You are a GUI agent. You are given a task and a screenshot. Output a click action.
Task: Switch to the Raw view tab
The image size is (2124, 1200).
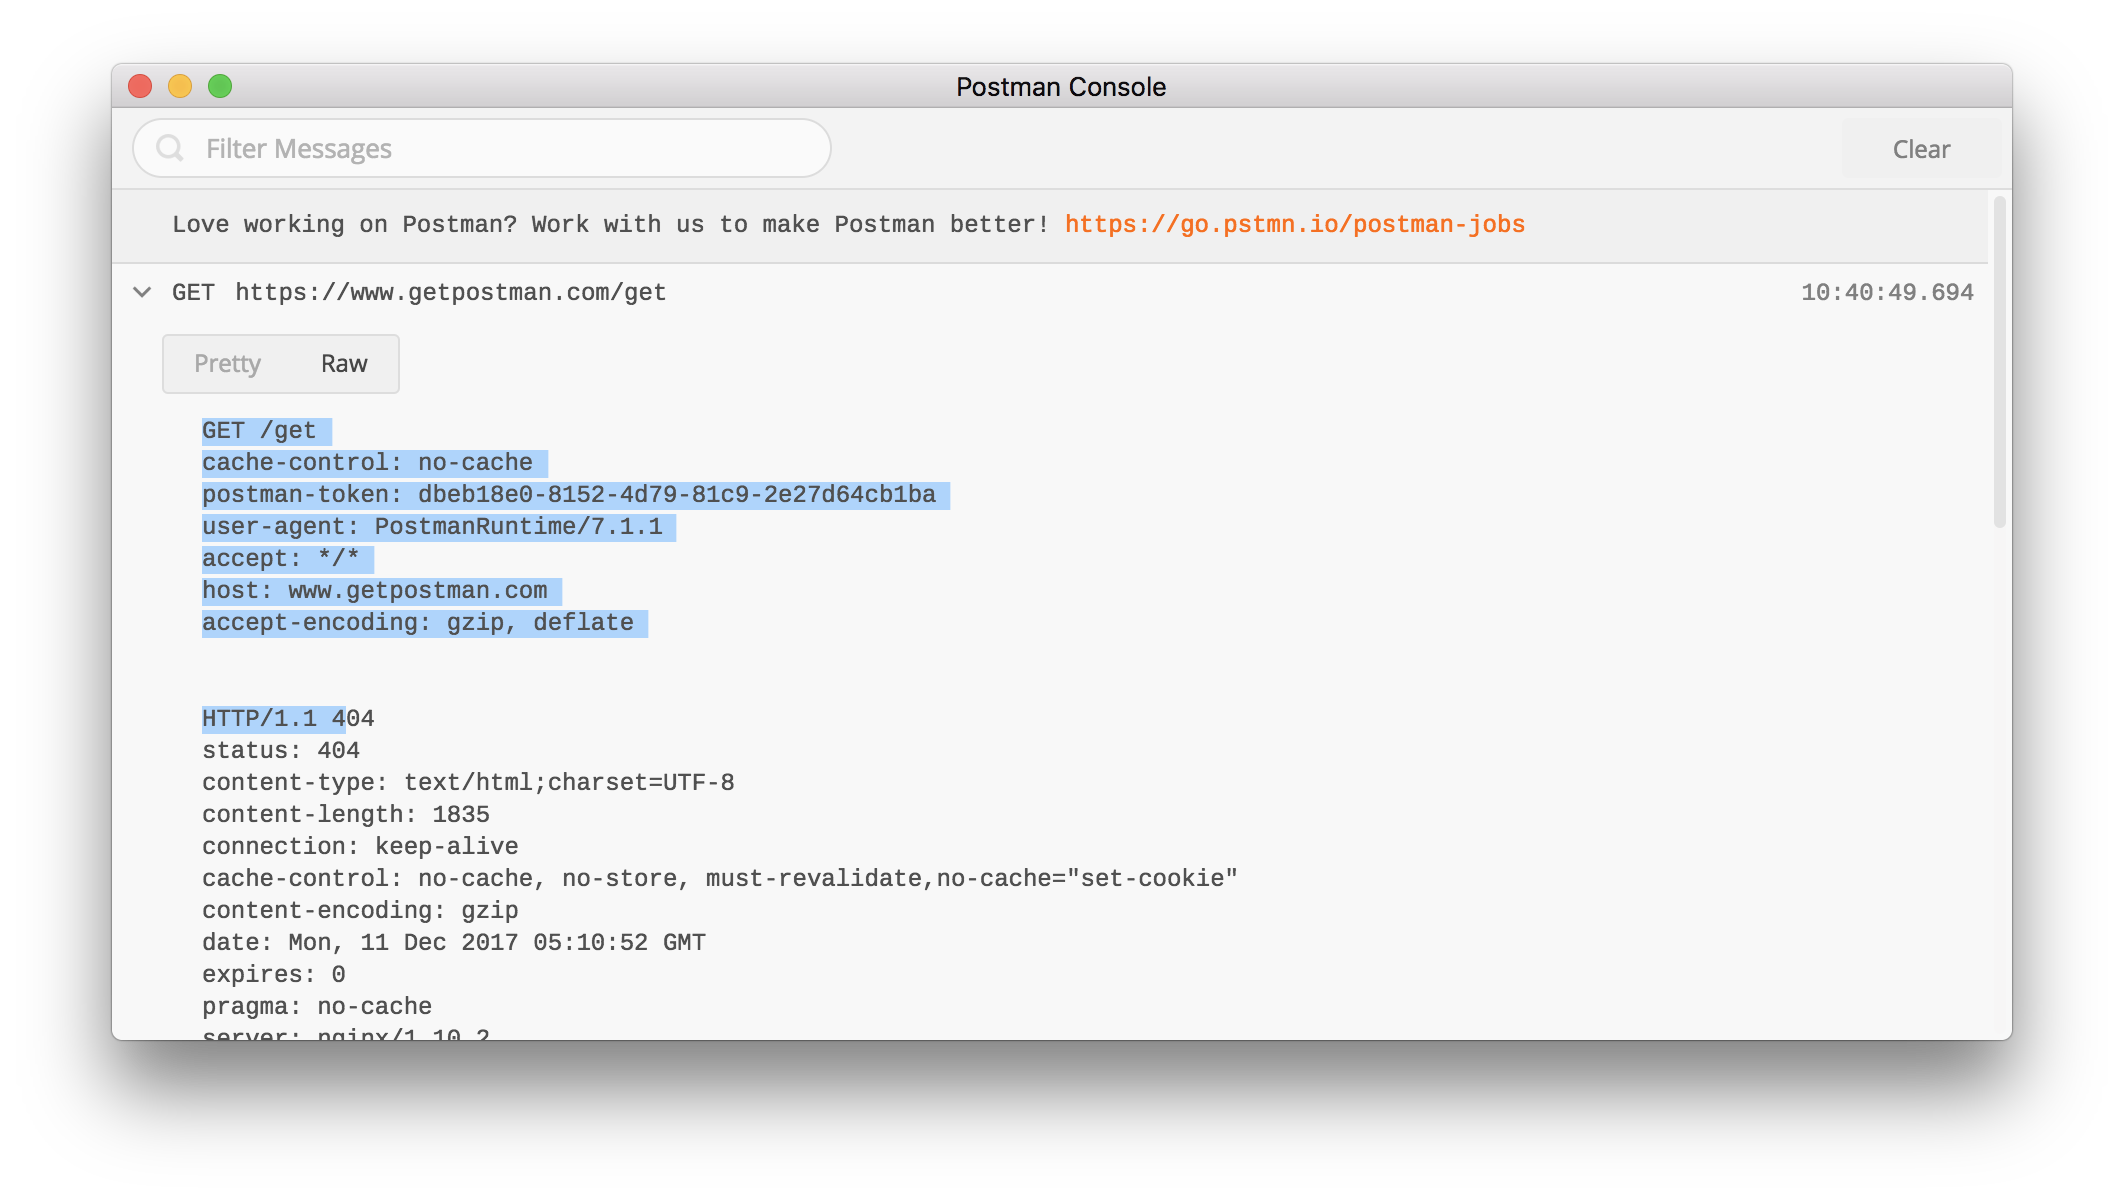[344, 364]
